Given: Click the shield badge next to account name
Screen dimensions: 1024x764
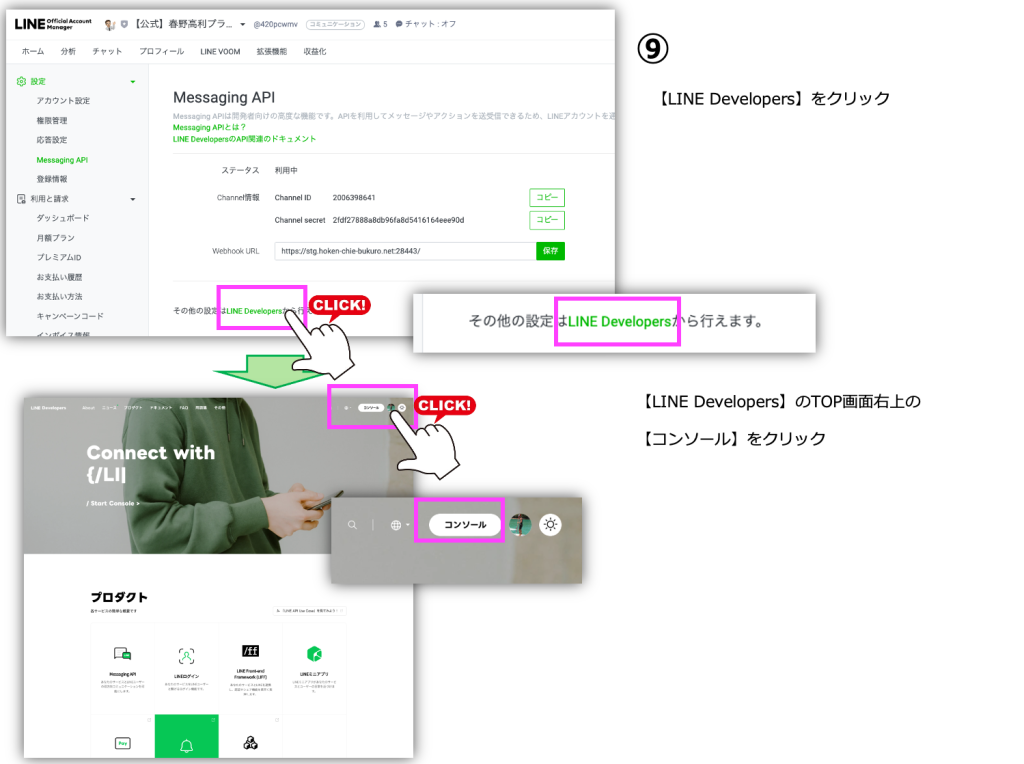Looking at the screenshot, I should coord(124,24).
